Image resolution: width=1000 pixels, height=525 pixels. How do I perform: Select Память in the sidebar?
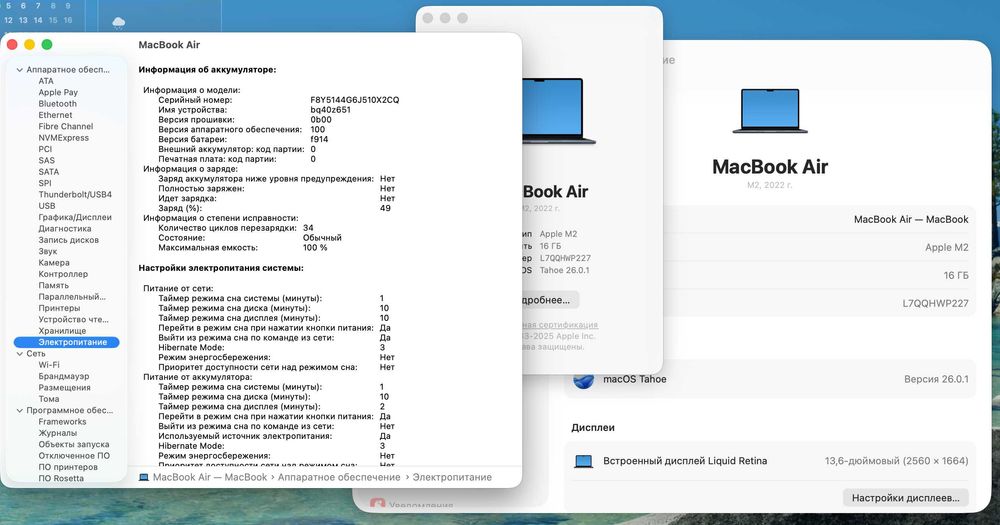click(x=54, y=286)
